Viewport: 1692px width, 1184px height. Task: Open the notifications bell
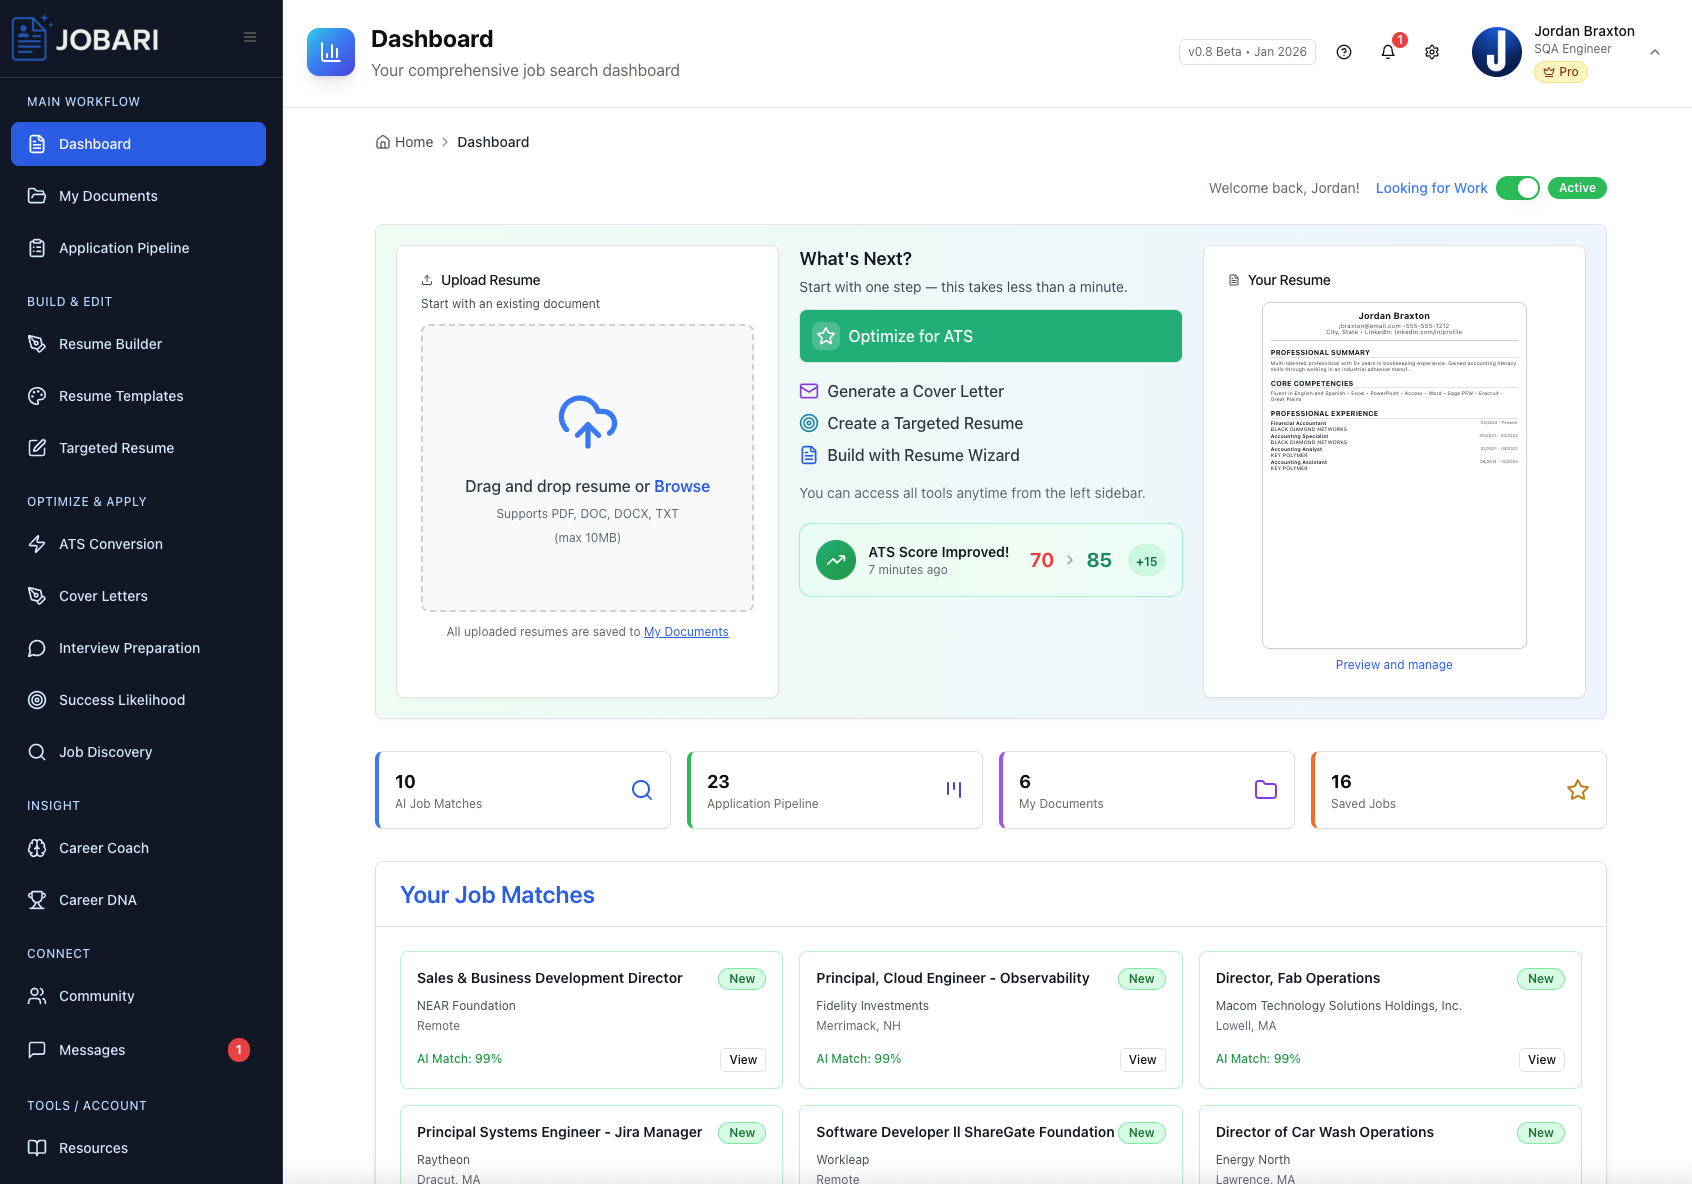coord(1388,51)
